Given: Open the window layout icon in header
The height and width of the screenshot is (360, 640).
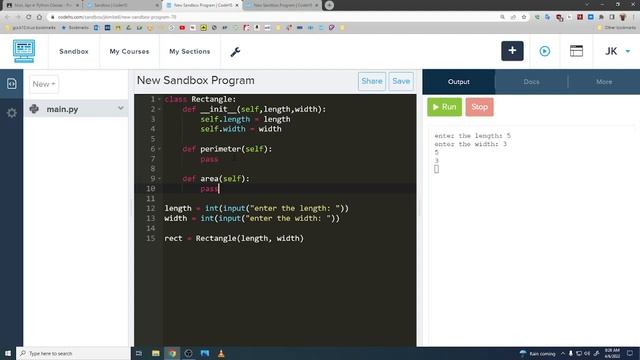Looking at the screenshot, I should [576, 51].
